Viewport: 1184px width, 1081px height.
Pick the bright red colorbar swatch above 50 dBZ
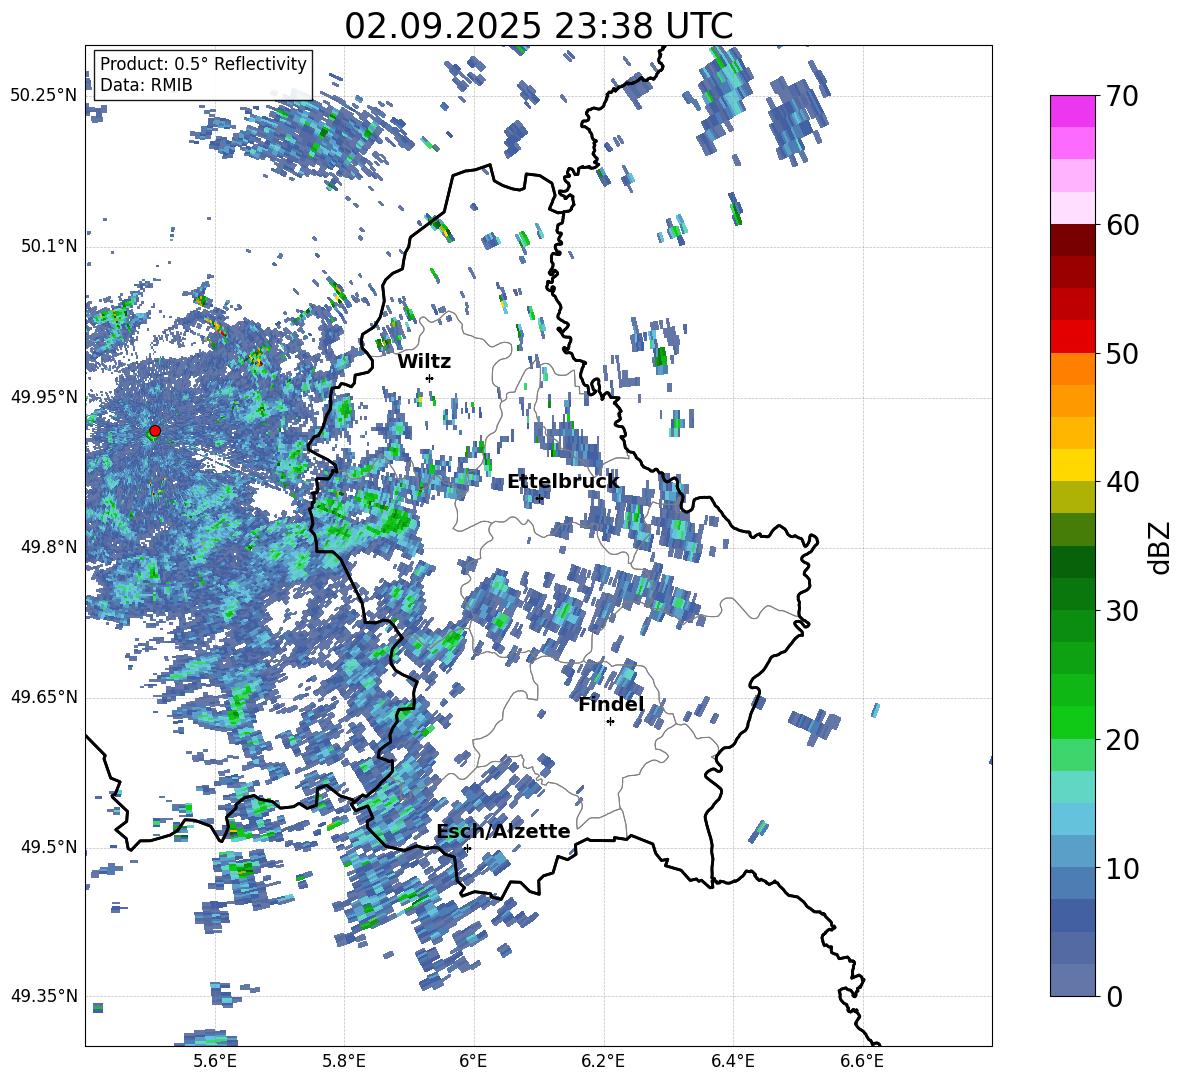point(1072,337)
